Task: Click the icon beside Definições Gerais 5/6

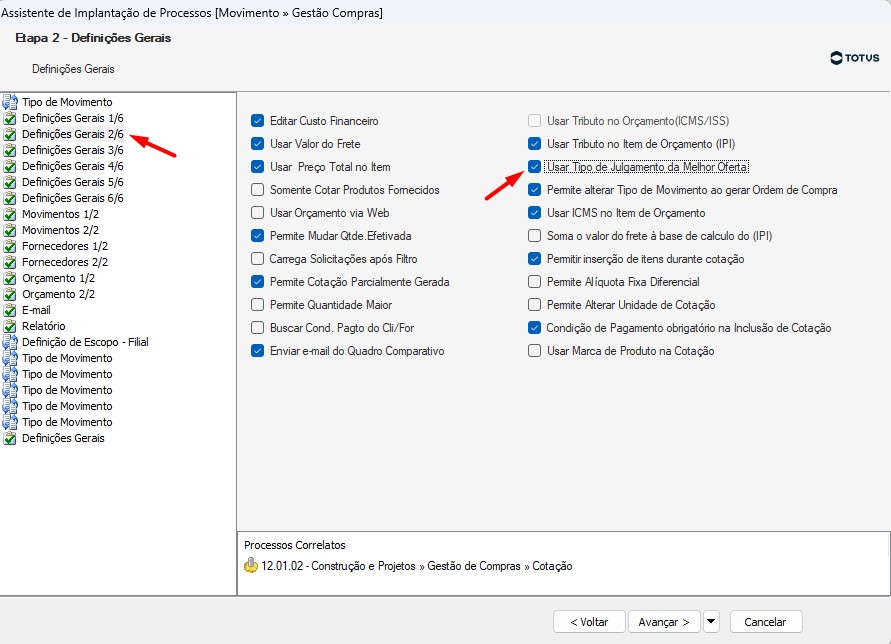Action: tap(10, 182)
